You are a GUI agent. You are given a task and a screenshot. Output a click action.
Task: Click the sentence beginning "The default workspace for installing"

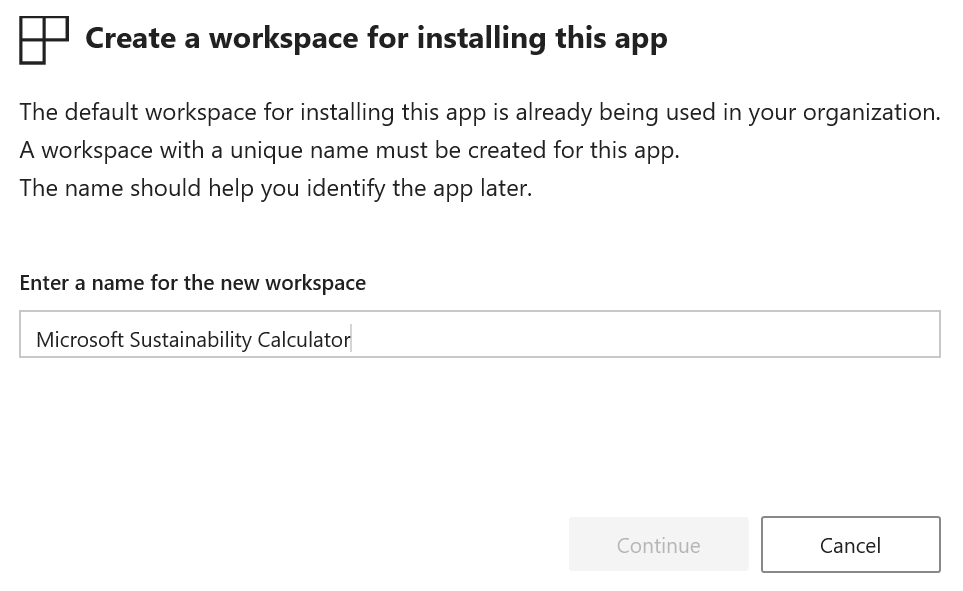pos(480,112)
